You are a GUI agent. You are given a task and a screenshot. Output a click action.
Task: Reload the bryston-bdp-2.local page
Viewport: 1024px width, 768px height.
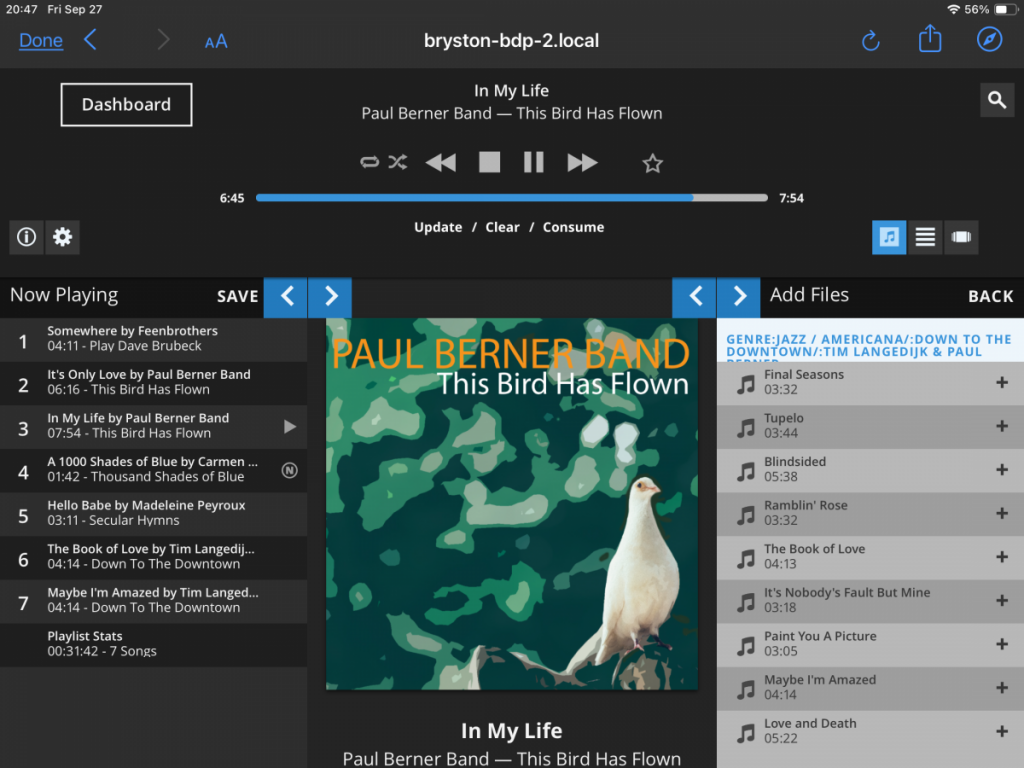point(871,40)
